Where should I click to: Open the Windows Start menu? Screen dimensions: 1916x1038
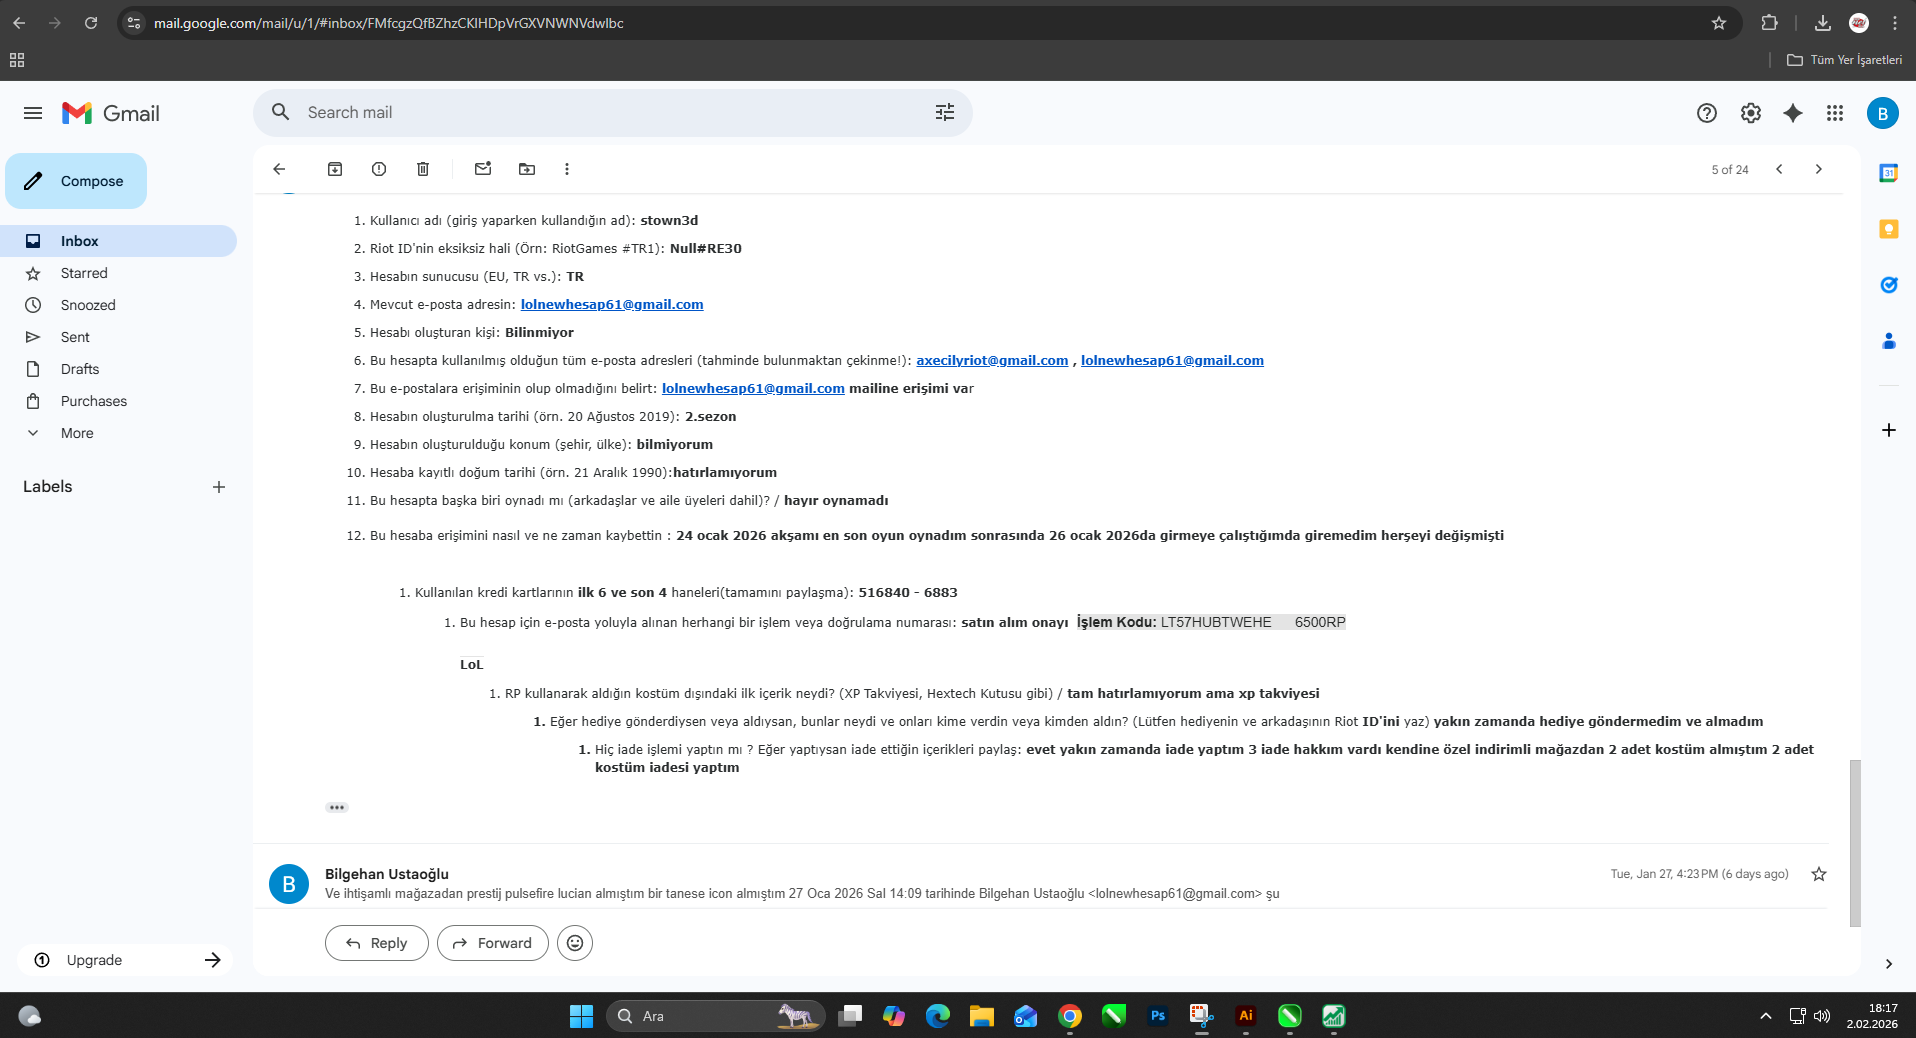pos(581,1016)
